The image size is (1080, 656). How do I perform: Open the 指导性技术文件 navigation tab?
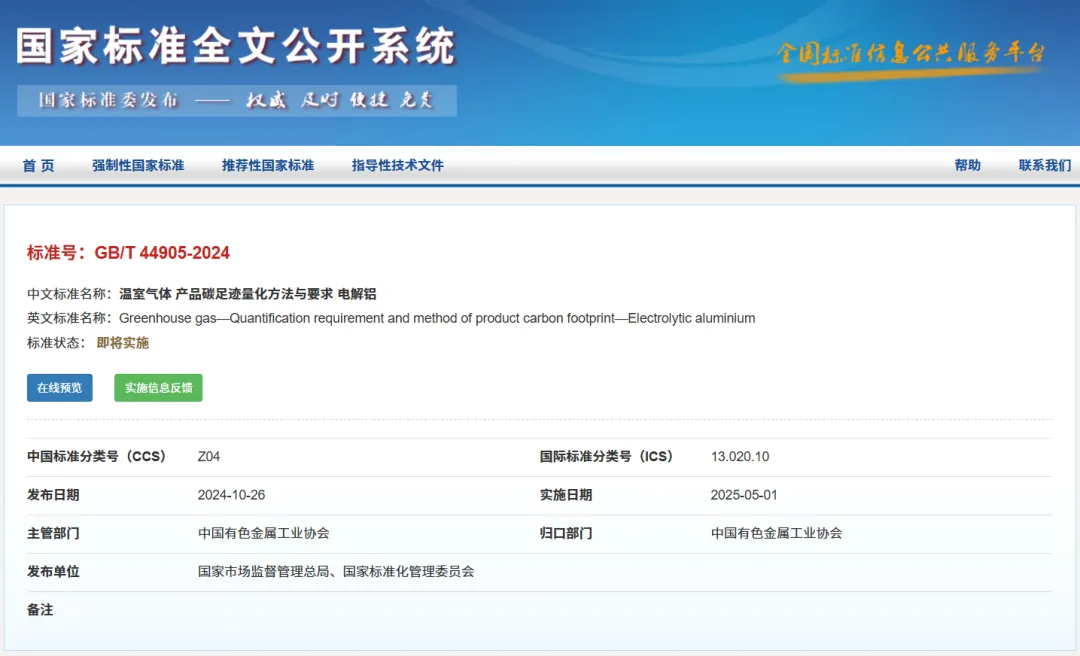[x=396, y=165]
